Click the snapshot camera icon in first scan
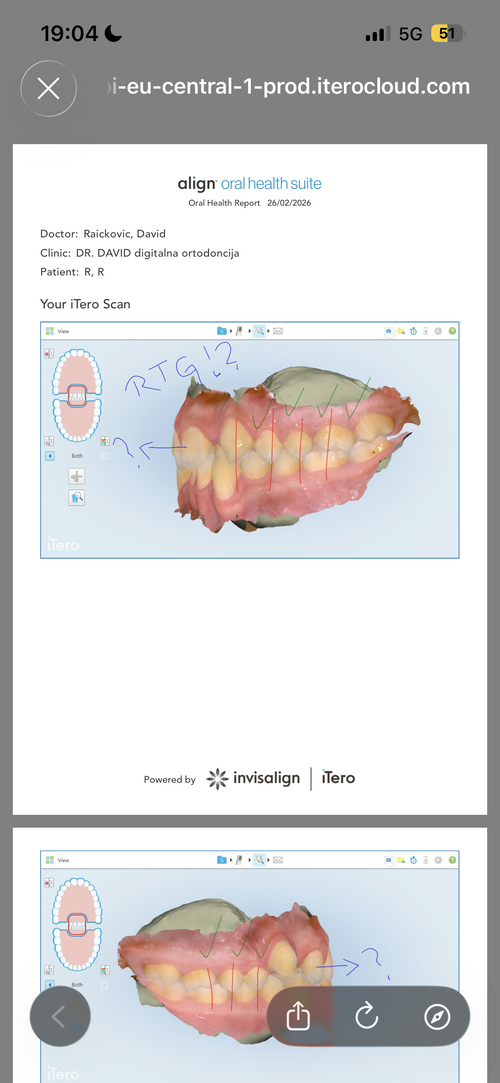Image resolution: width=500 pixels, height=1083 pixels. click(x=389, y=331)
